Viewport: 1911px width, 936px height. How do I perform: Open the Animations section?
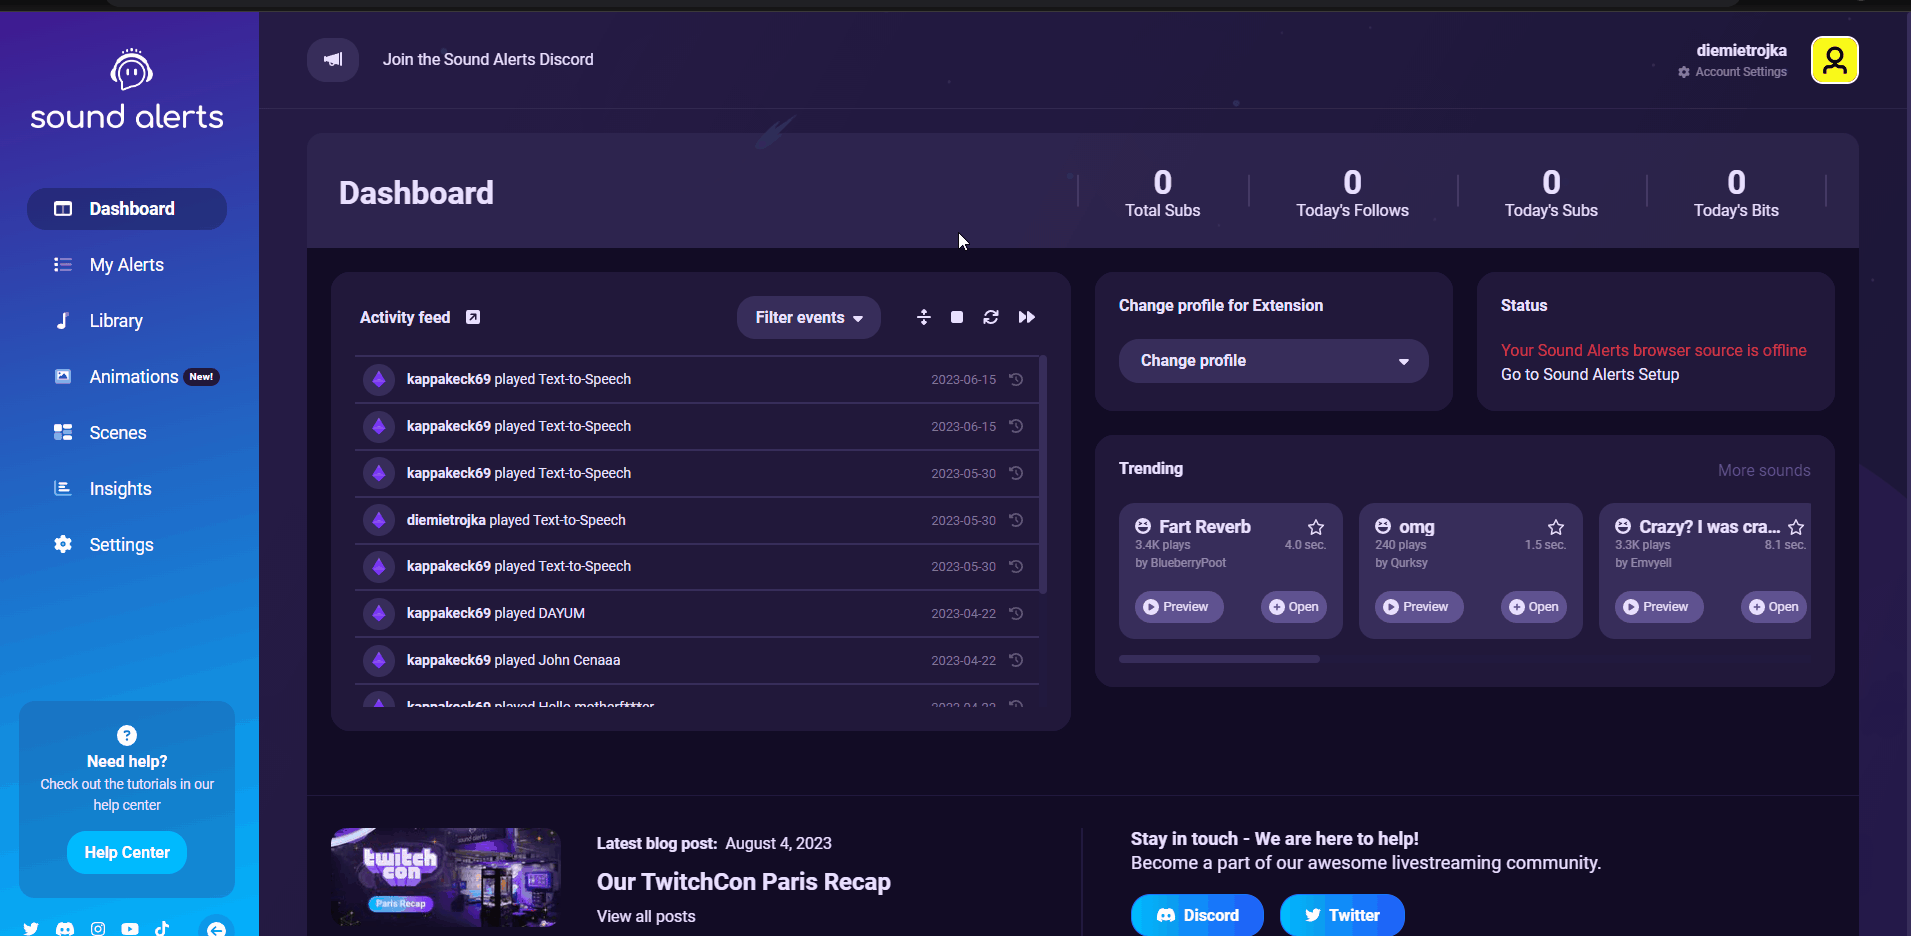[127, 377]
